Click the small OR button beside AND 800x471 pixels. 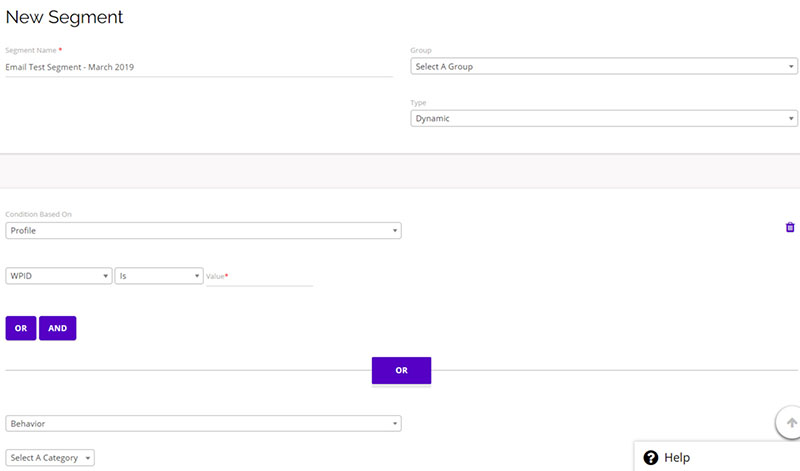click(x=21, y=328)
